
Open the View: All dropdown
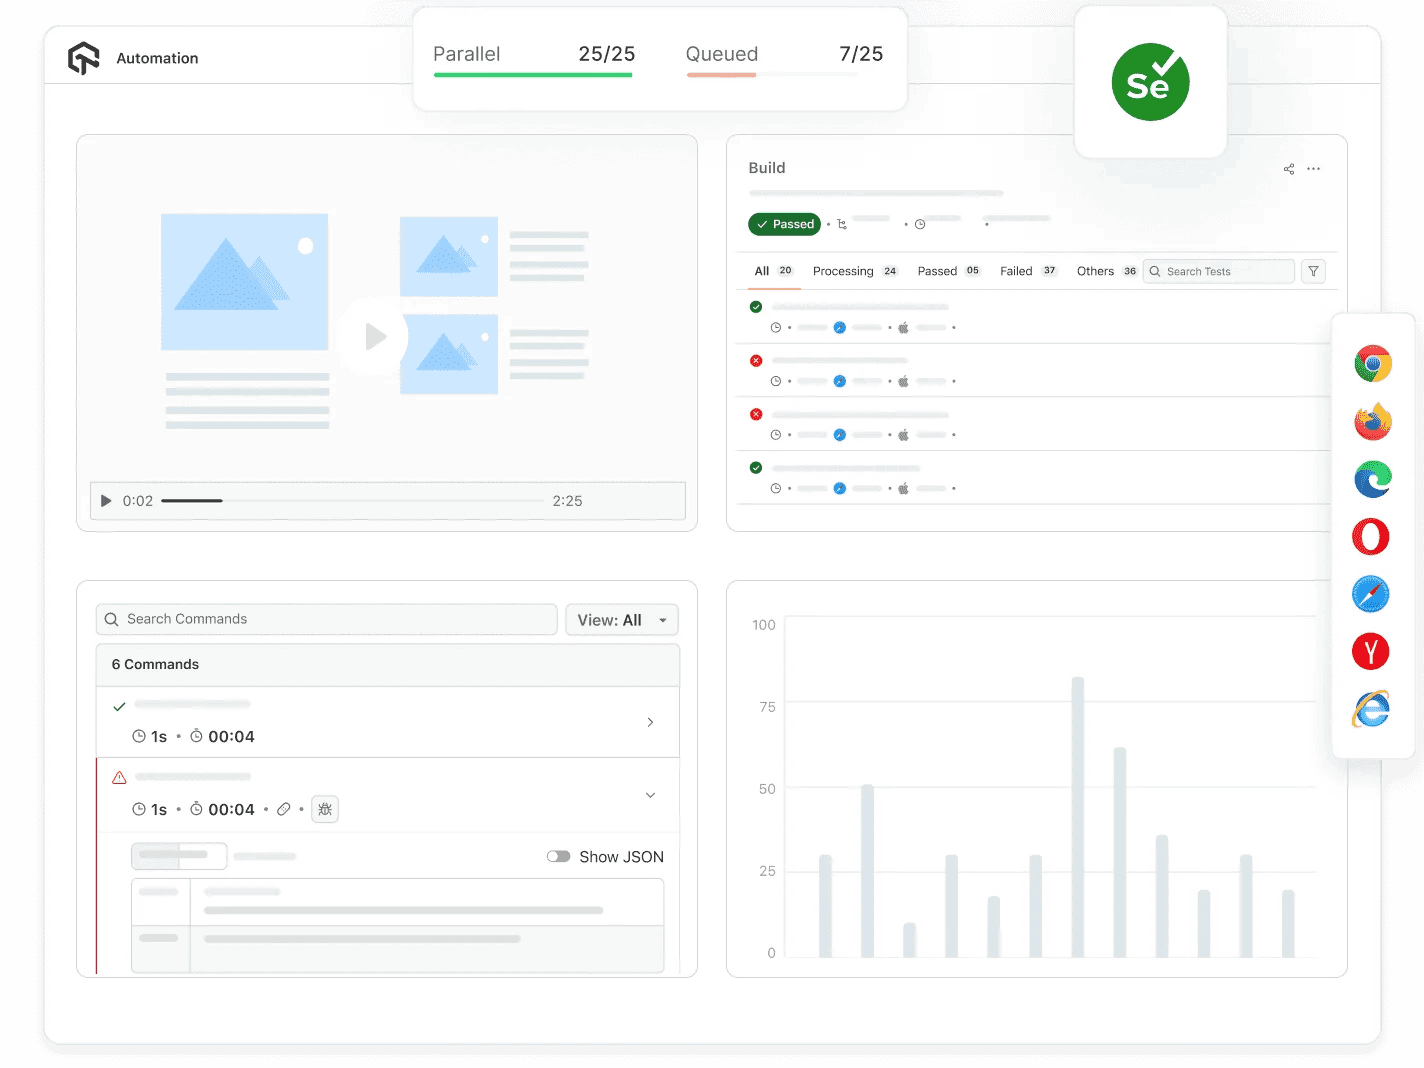click(x=621, y=620)
